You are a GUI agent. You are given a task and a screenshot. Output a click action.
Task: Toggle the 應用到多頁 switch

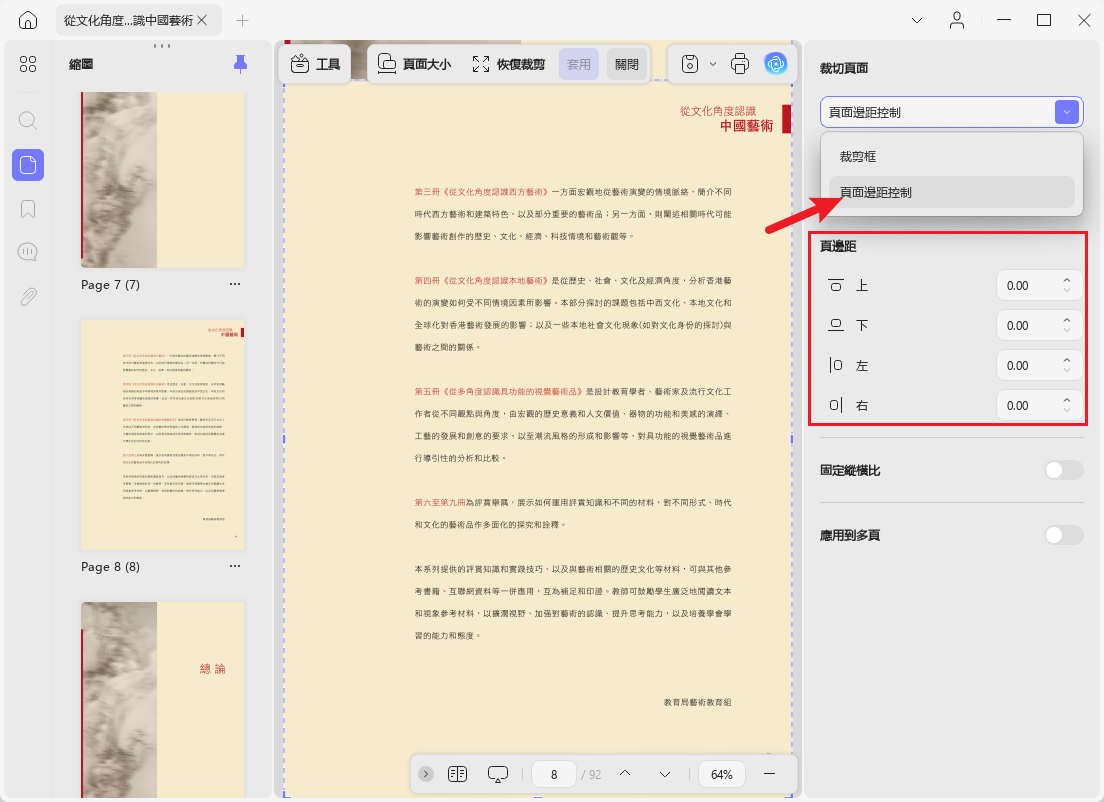pos(1063,535)
